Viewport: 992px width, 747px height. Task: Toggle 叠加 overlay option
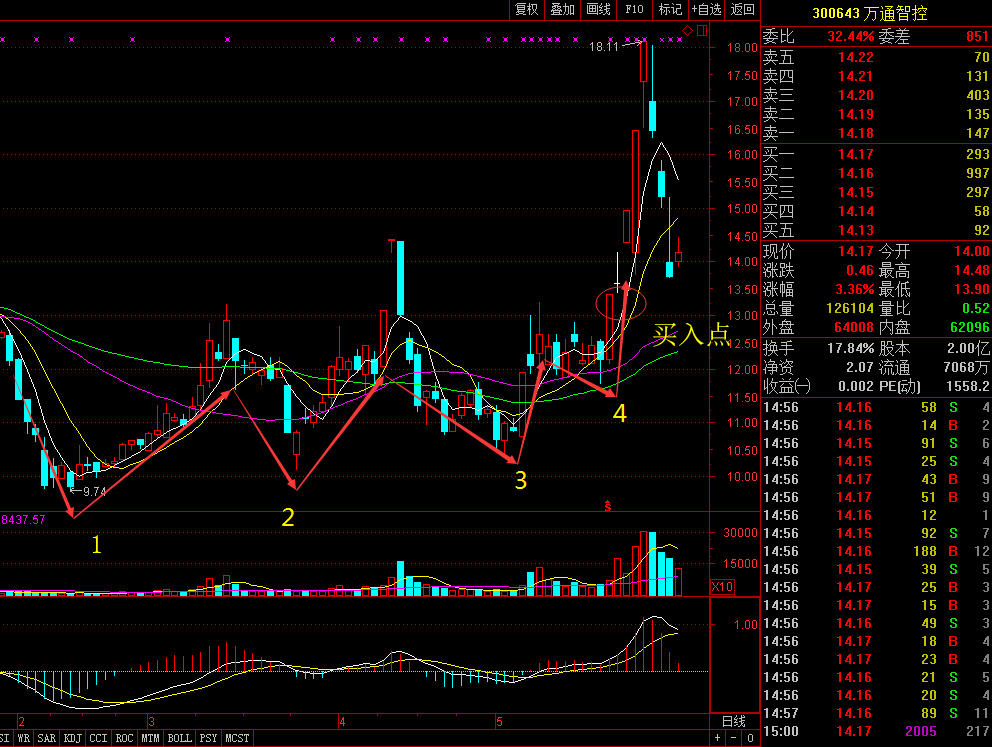pos(562,10)
